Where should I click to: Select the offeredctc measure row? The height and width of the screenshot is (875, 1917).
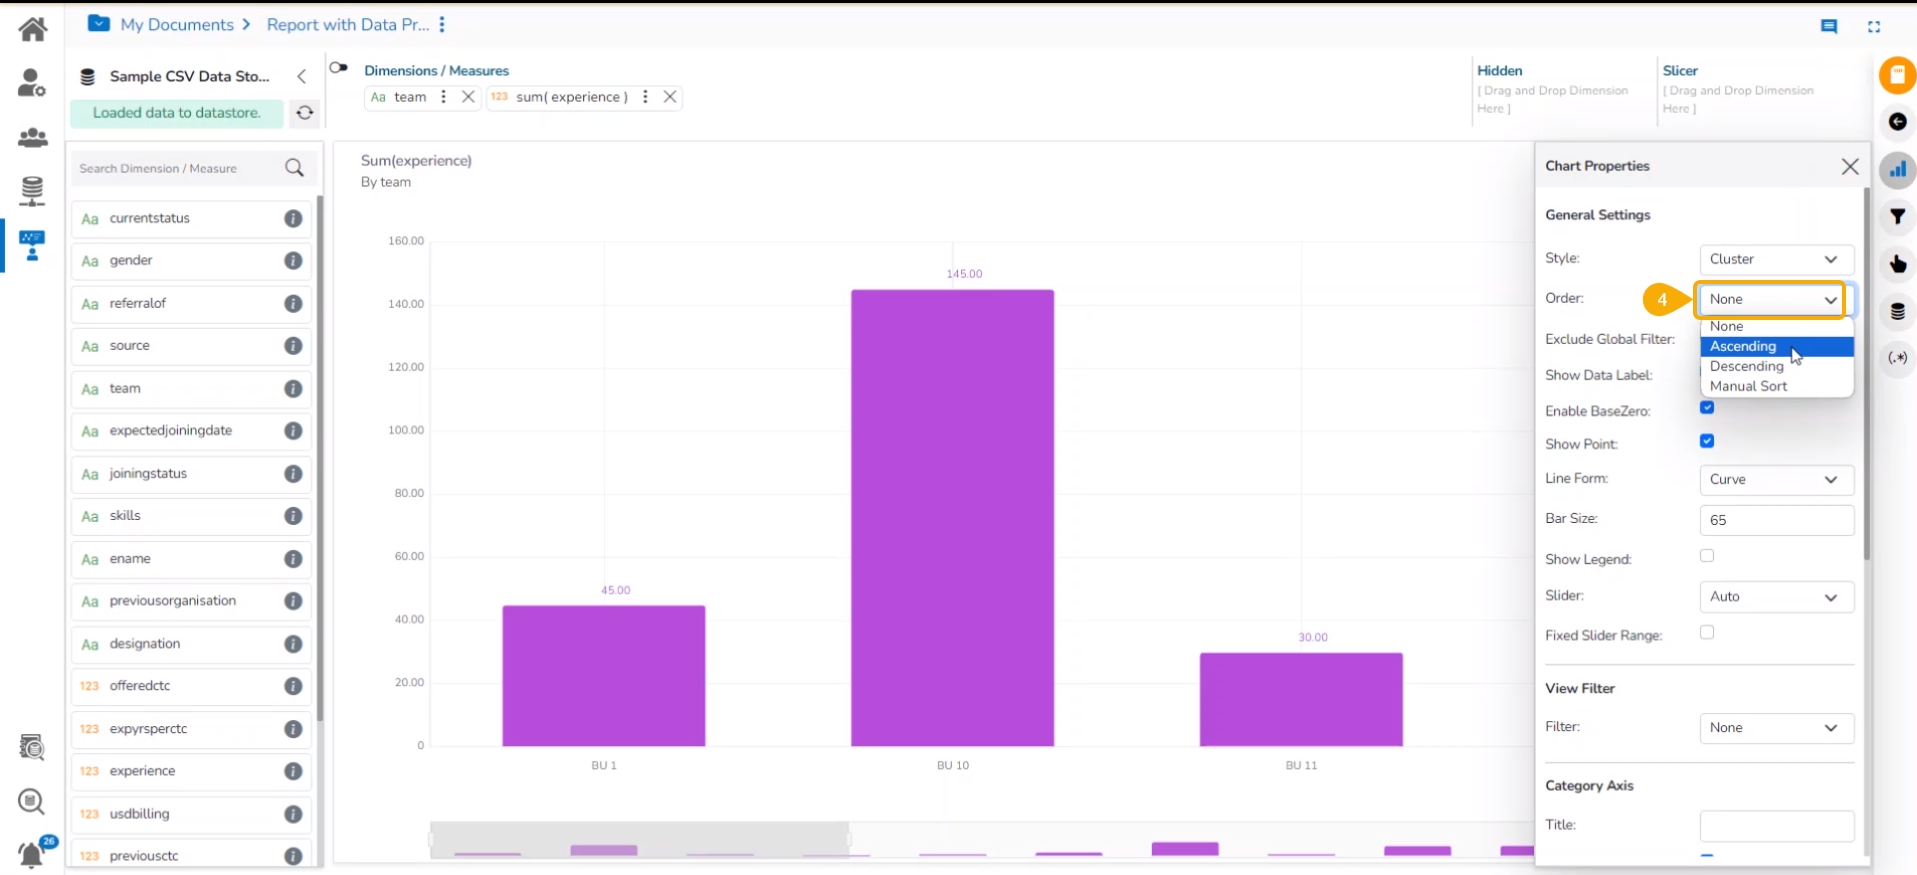pos(191,686)
